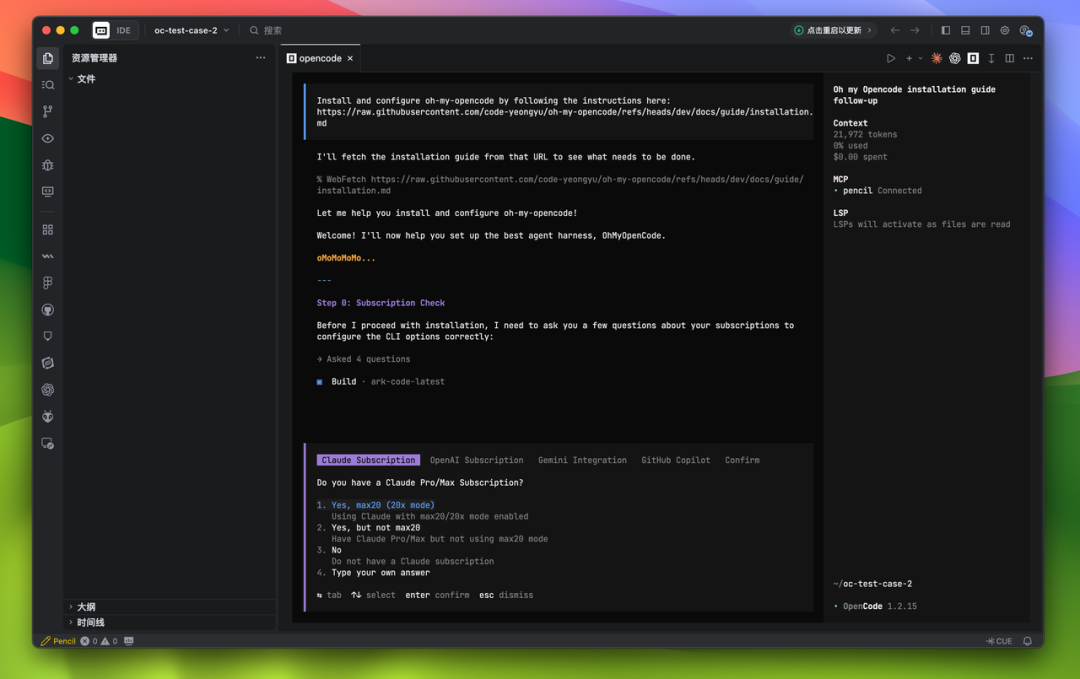Open the Extensions grid view

point(48,229)
